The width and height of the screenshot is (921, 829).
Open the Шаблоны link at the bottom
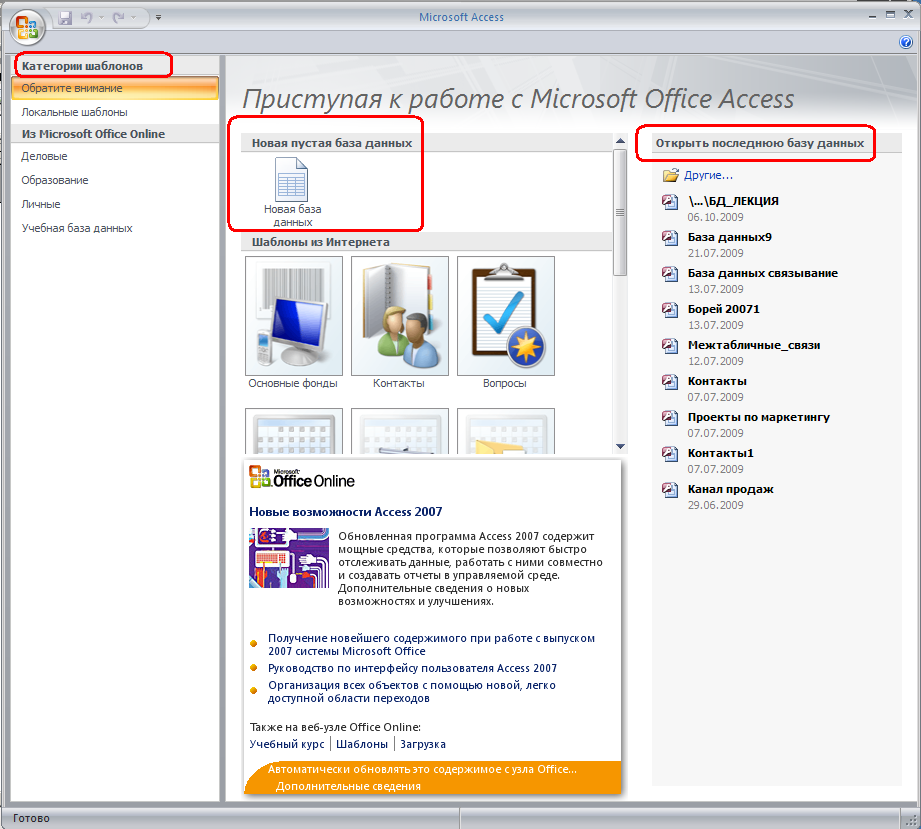click(x=362, y=744)
